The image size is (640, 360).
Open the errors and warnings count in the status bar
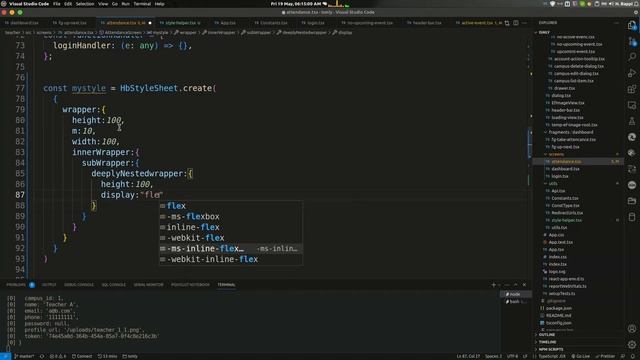58,356
